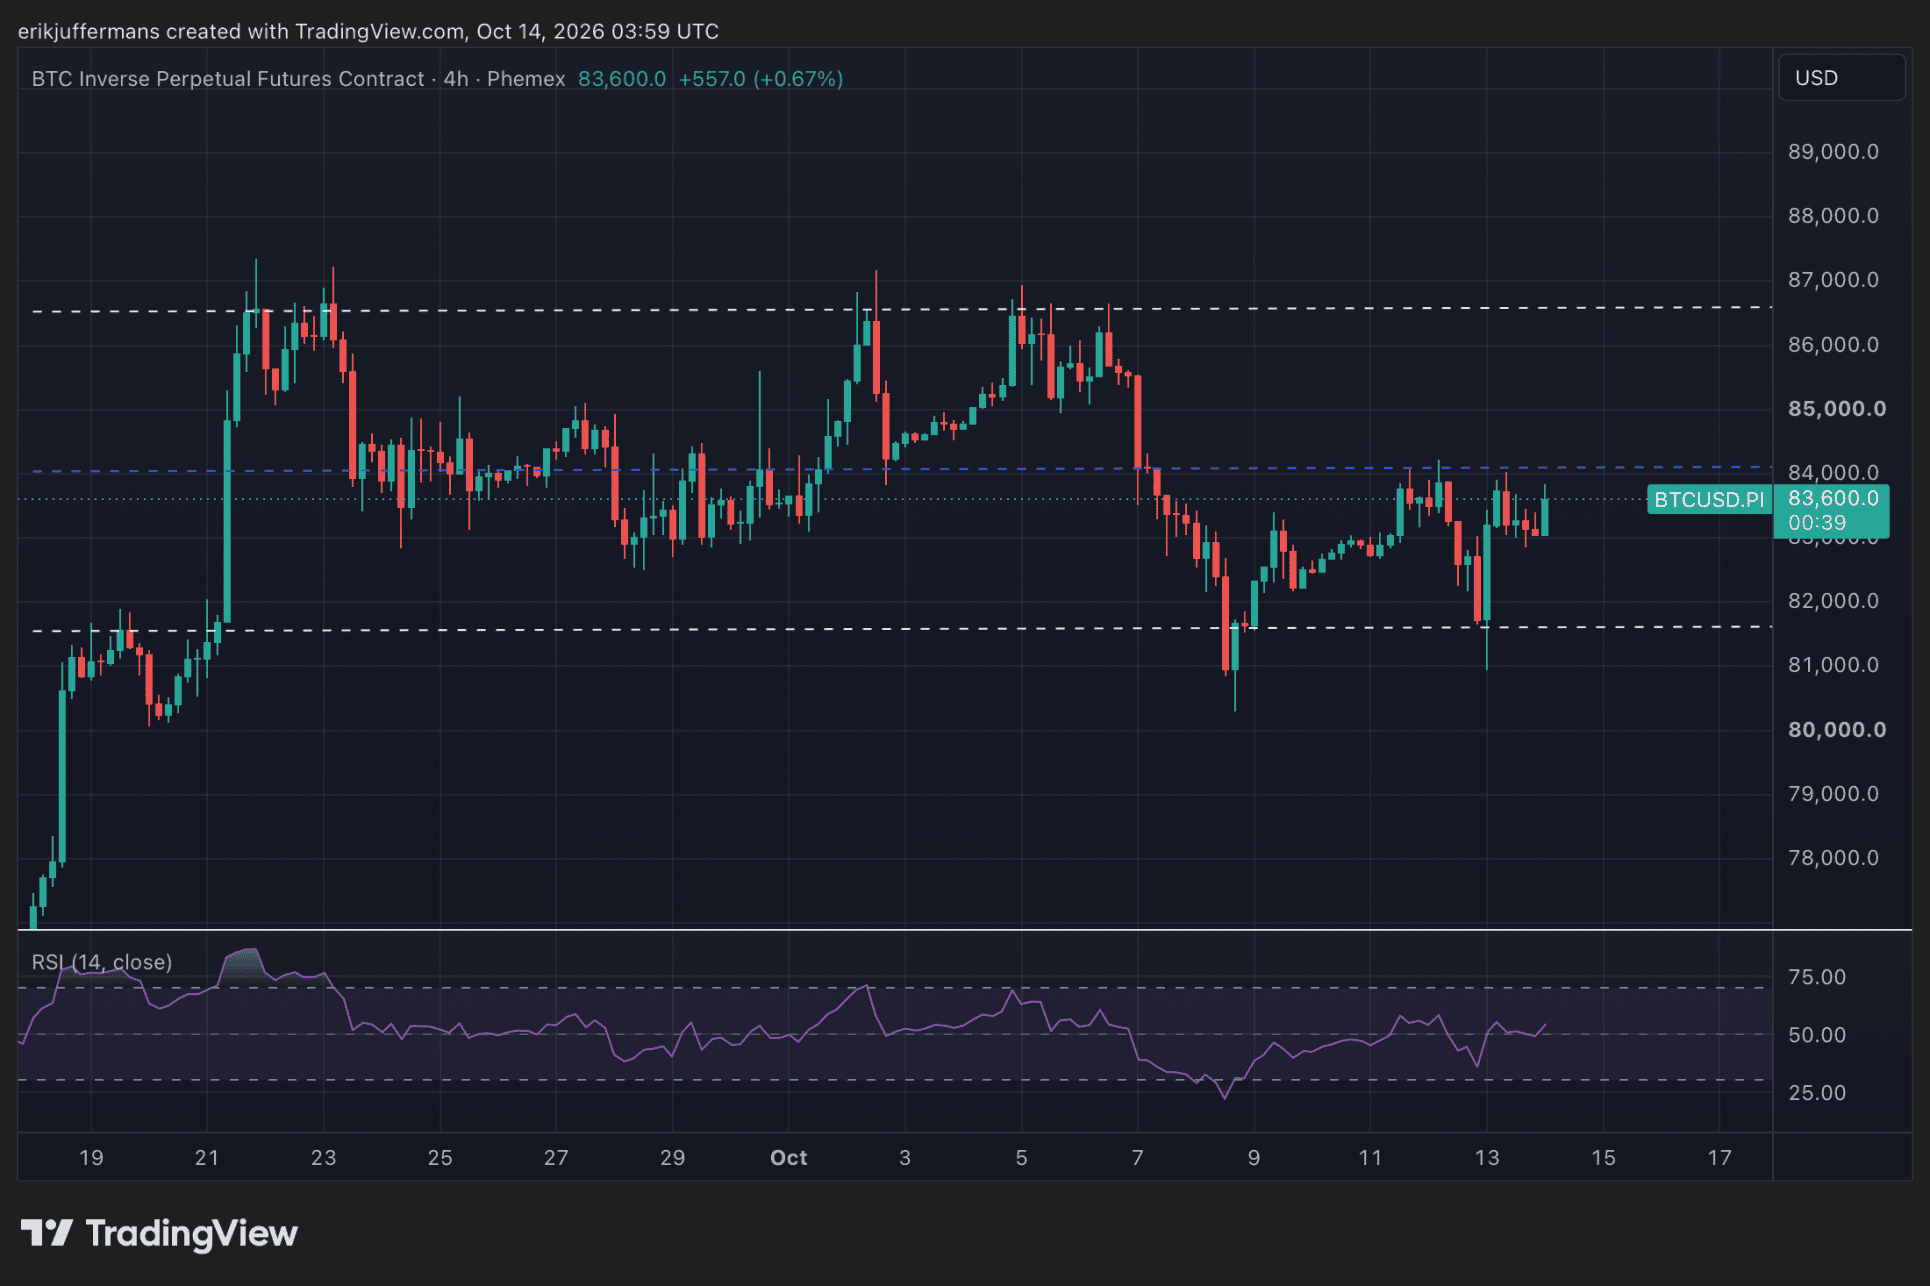The width and height of the screenshot is (1930, 1286).
Task: Click date 29 on the time axis
Action: pos(672,1158)
